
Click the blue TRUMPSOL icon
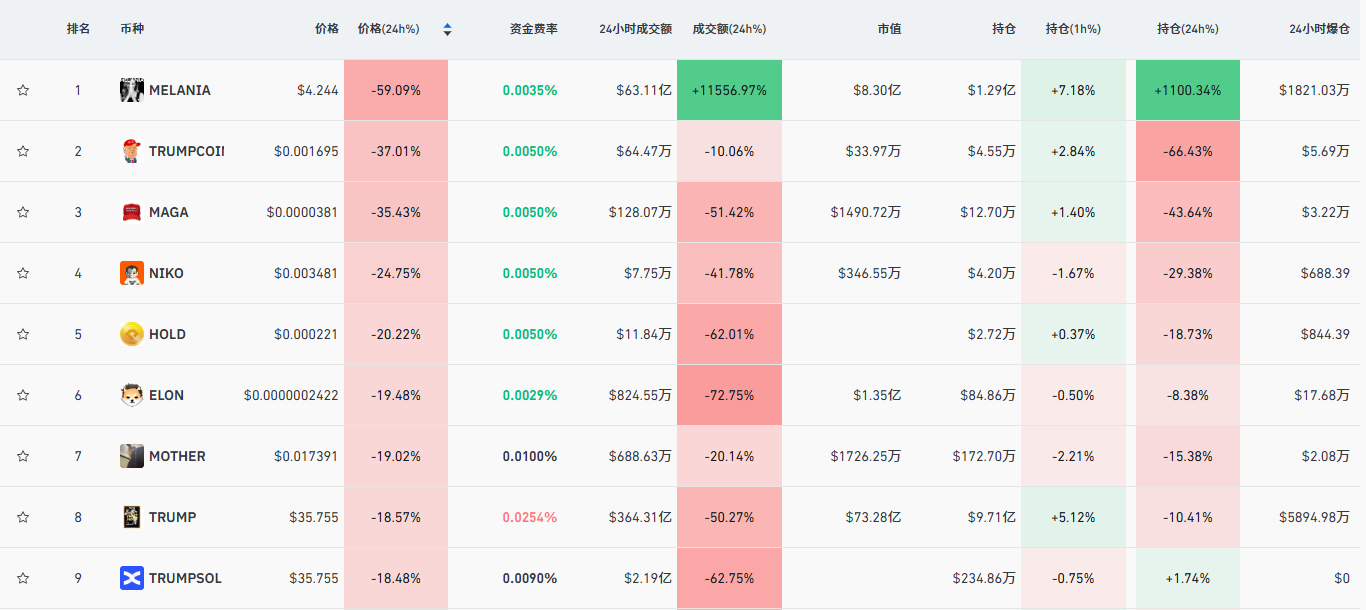(x=131, y=578)
